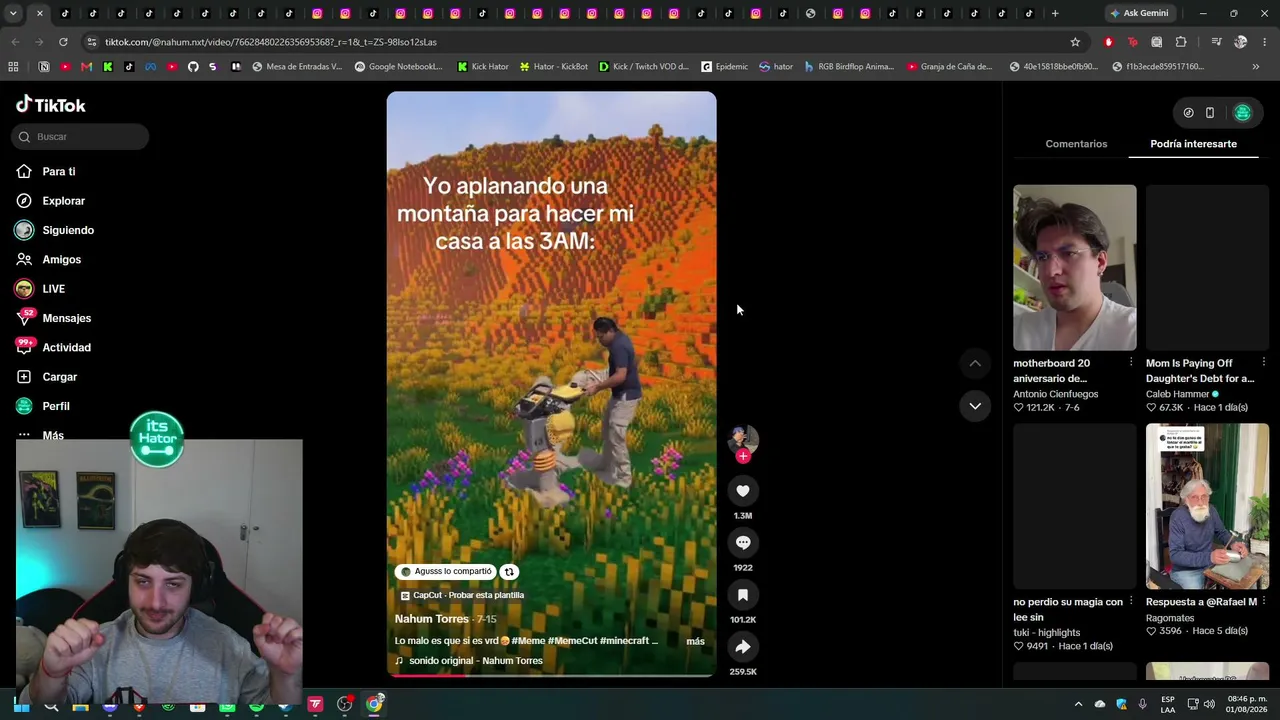The image size is (1280, 720).
Task: Open the Chrome apps grid in bookmarks bar
Action: coord(13,67)
